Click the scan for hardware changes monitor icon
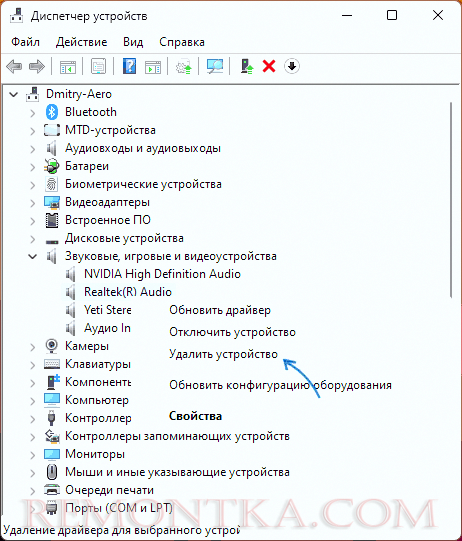The image size is (462, 541). tap(215, 66)
